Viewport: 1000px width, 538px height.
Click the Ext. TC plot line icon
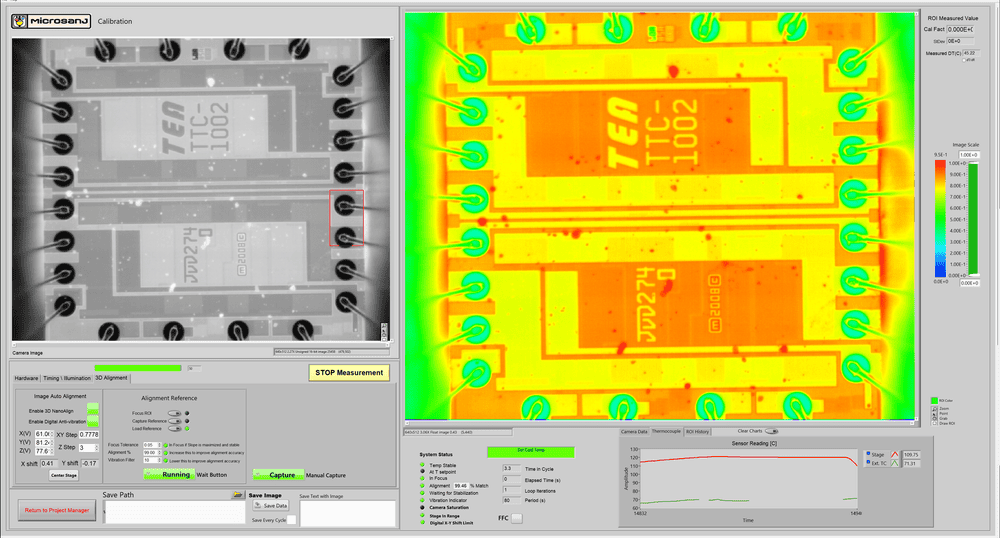point(895,464)
